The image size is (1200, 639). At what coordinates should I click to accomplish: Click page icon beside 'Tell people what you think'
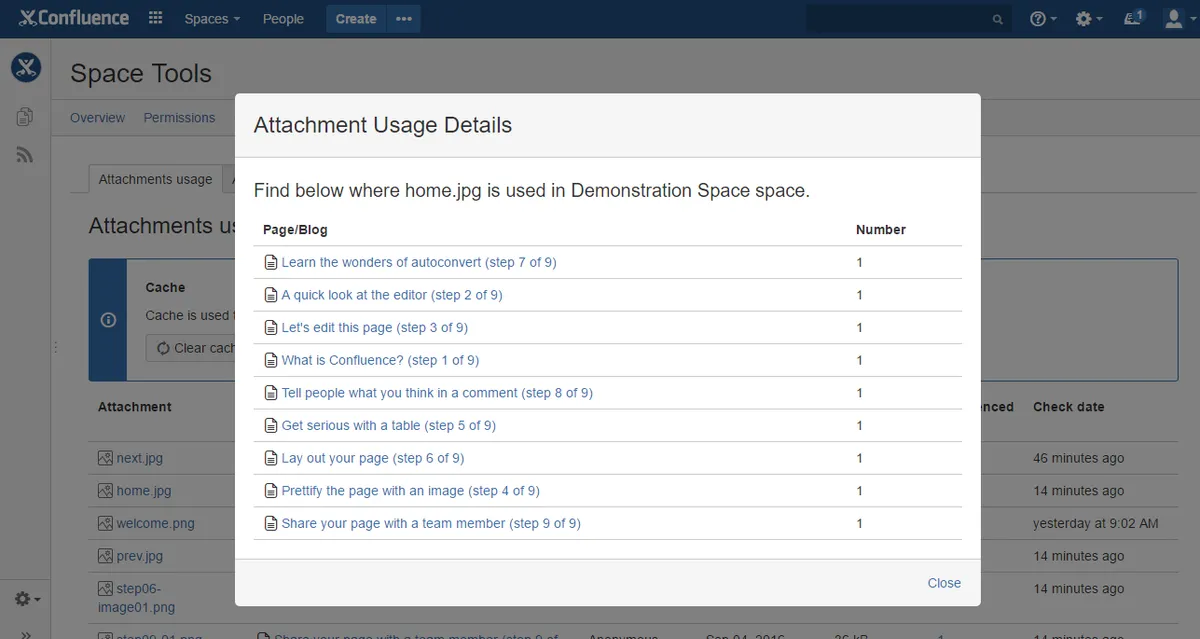click(x=270, y=393)
